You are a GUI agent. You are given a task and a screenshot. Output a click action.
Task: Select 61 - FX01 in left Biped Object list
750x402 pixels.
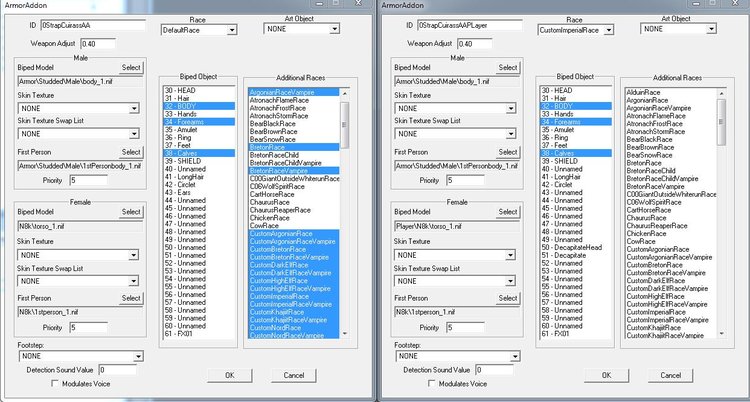[199, 334]
